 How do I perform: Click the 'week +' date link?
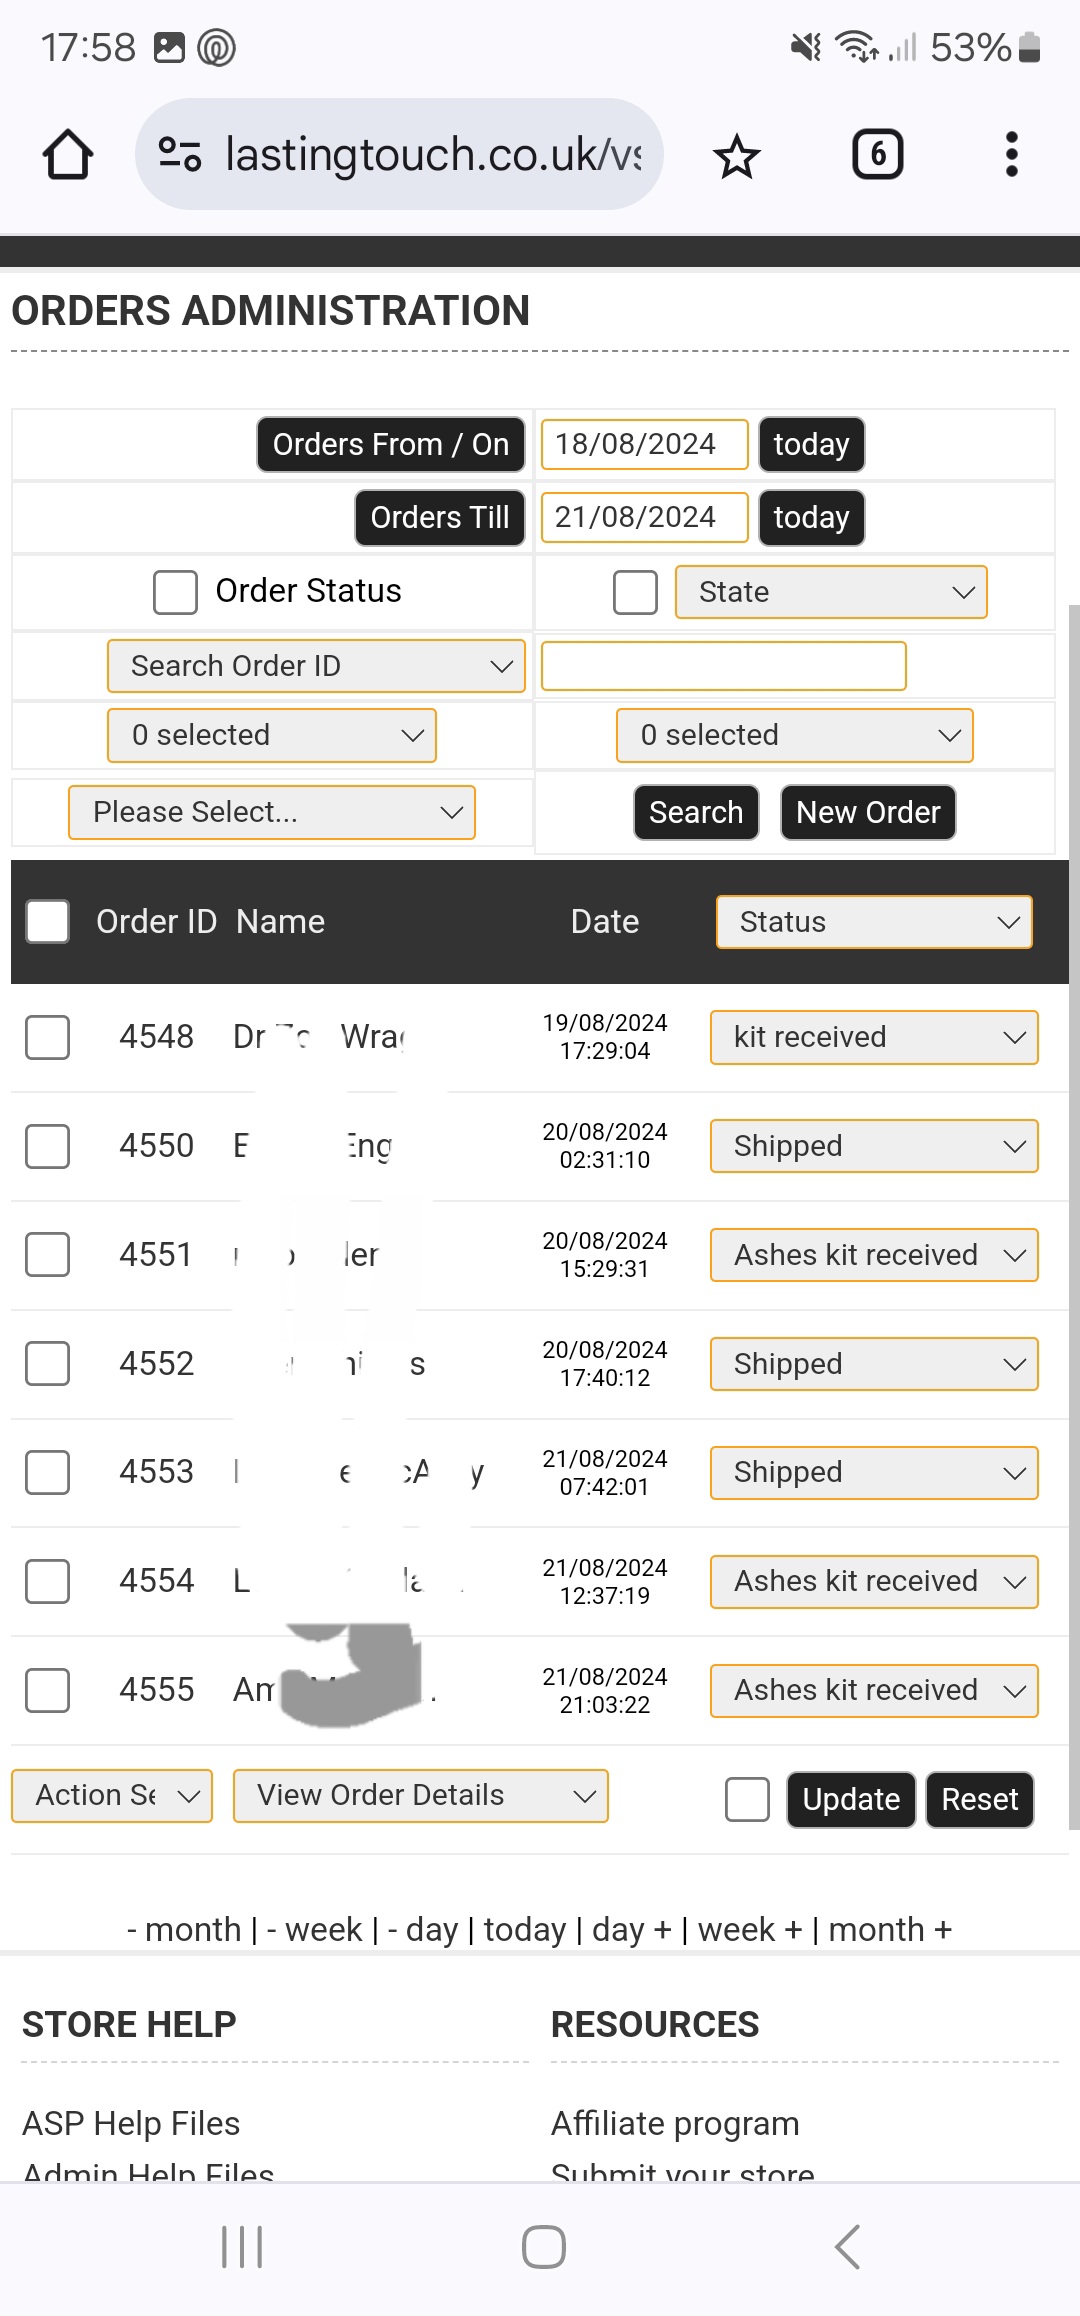(x=750, y=1929)
